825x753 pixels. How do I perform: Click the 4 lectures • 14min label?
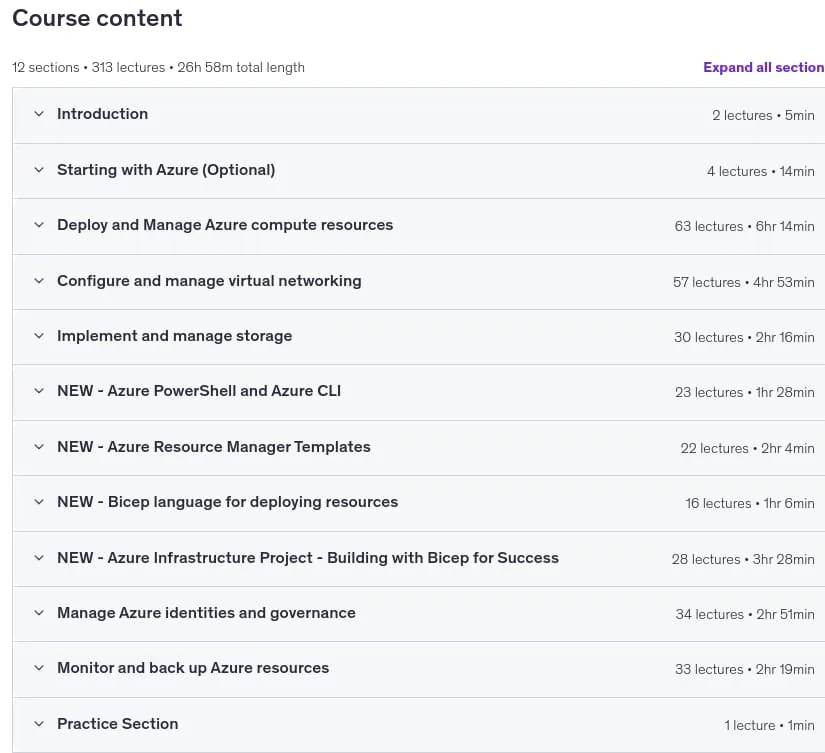pyautogui.click(x=760, y=171)
